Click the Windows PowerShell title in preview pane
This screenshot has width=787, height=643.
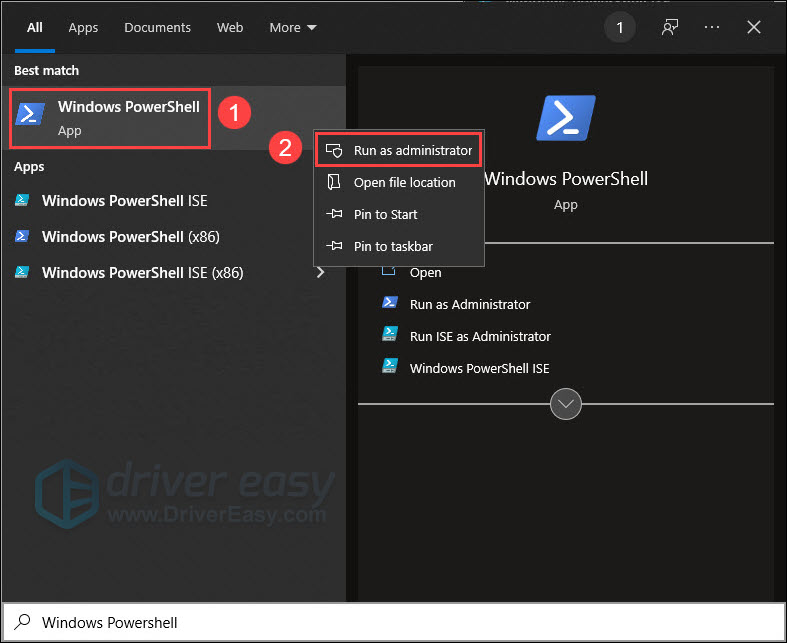coord(566,179)
